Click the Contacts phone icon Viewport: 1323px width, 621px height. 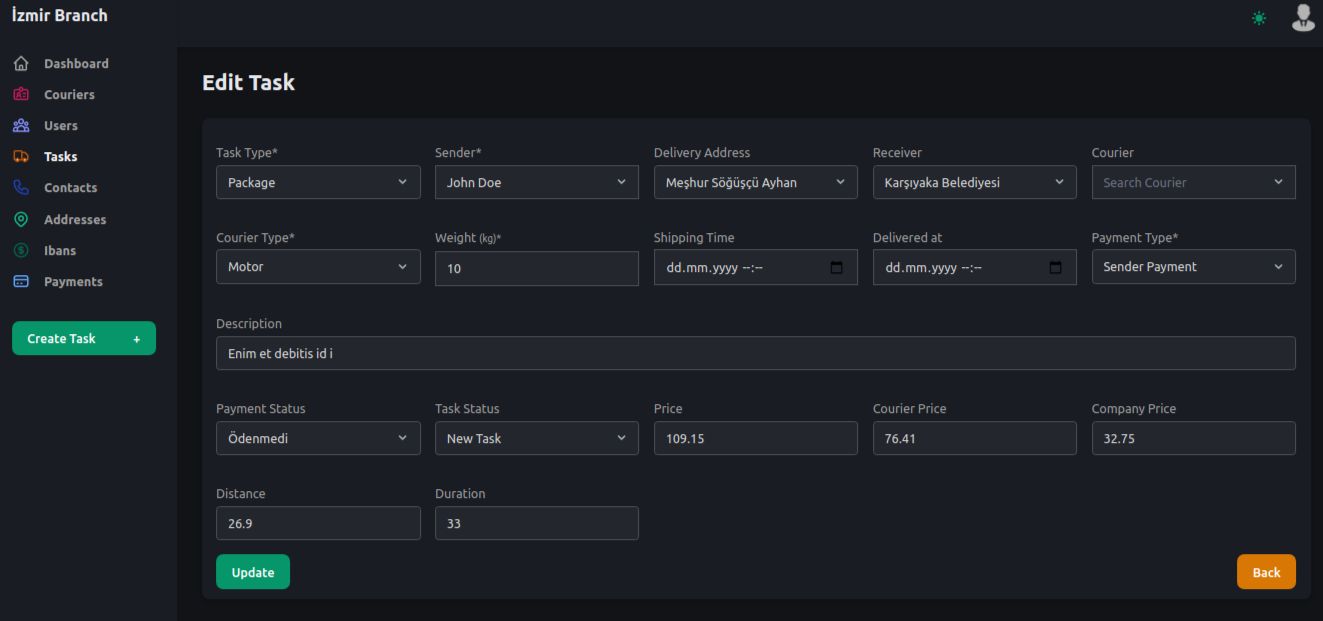coord(20,188)
